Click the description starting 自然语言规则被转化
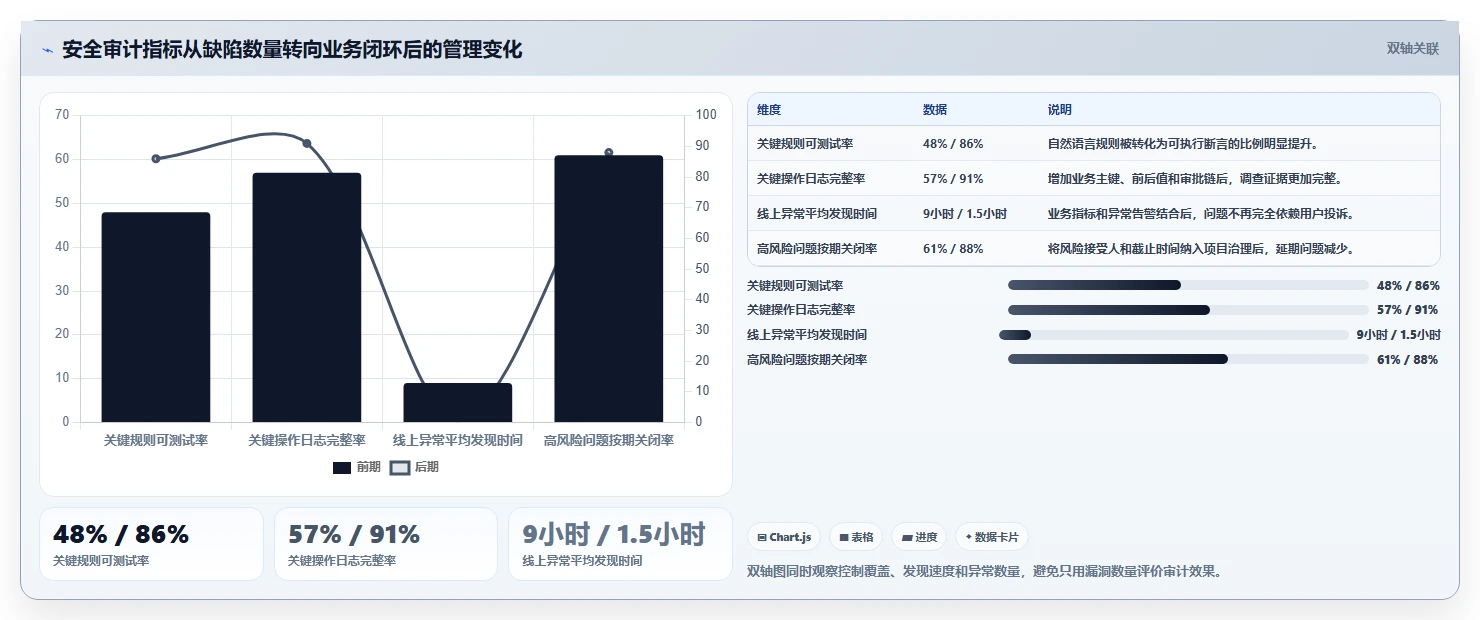The image size is (1480, 620). 1183,144
